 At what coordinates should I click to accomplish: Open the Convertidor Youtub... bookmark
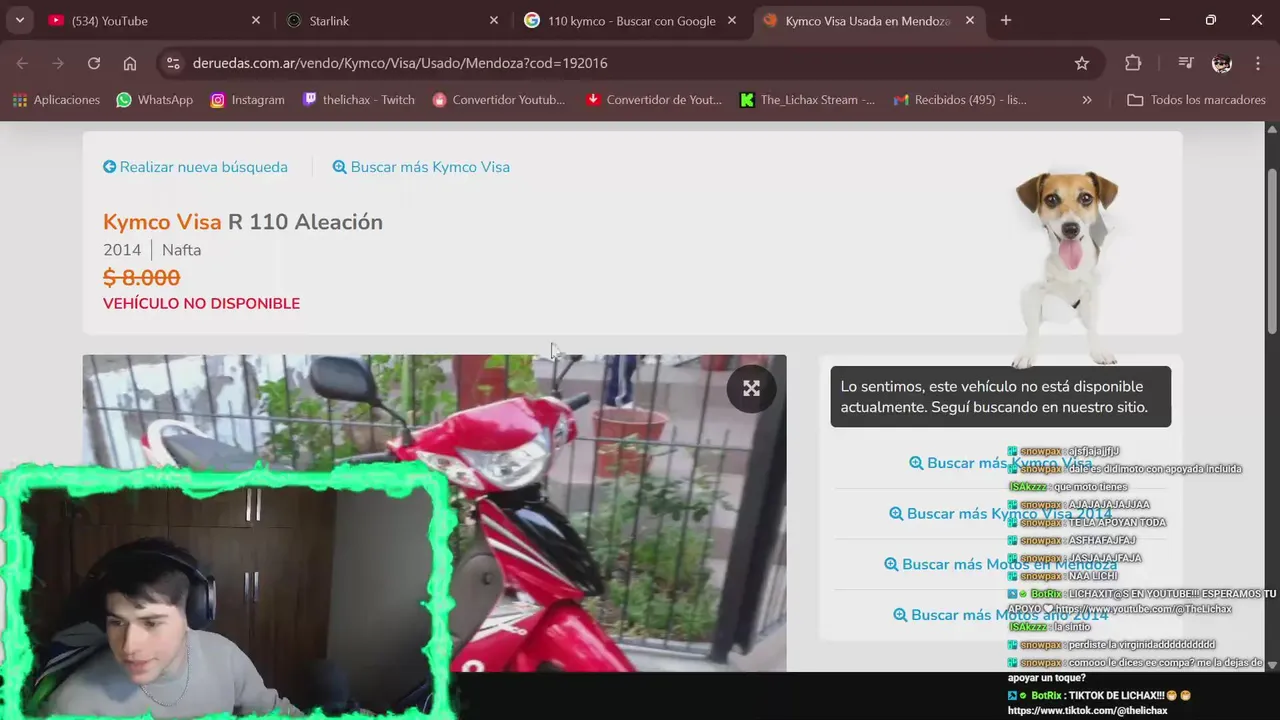click(499, 100)
